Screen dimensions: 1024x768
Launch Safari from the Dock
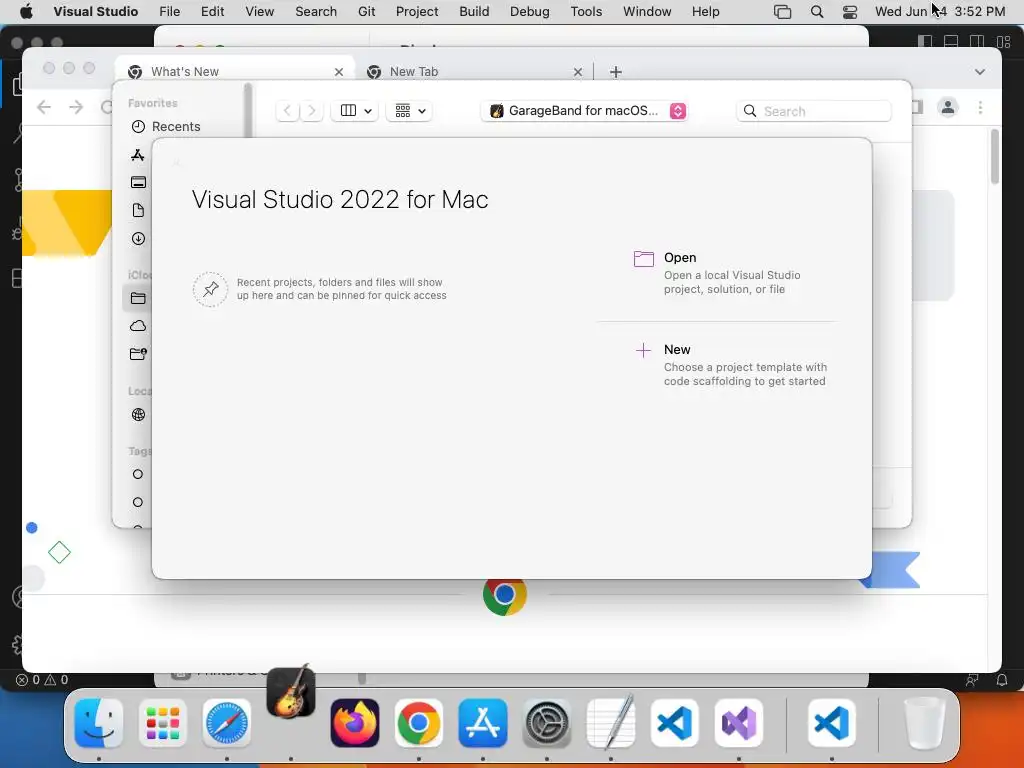coord(227,723)
